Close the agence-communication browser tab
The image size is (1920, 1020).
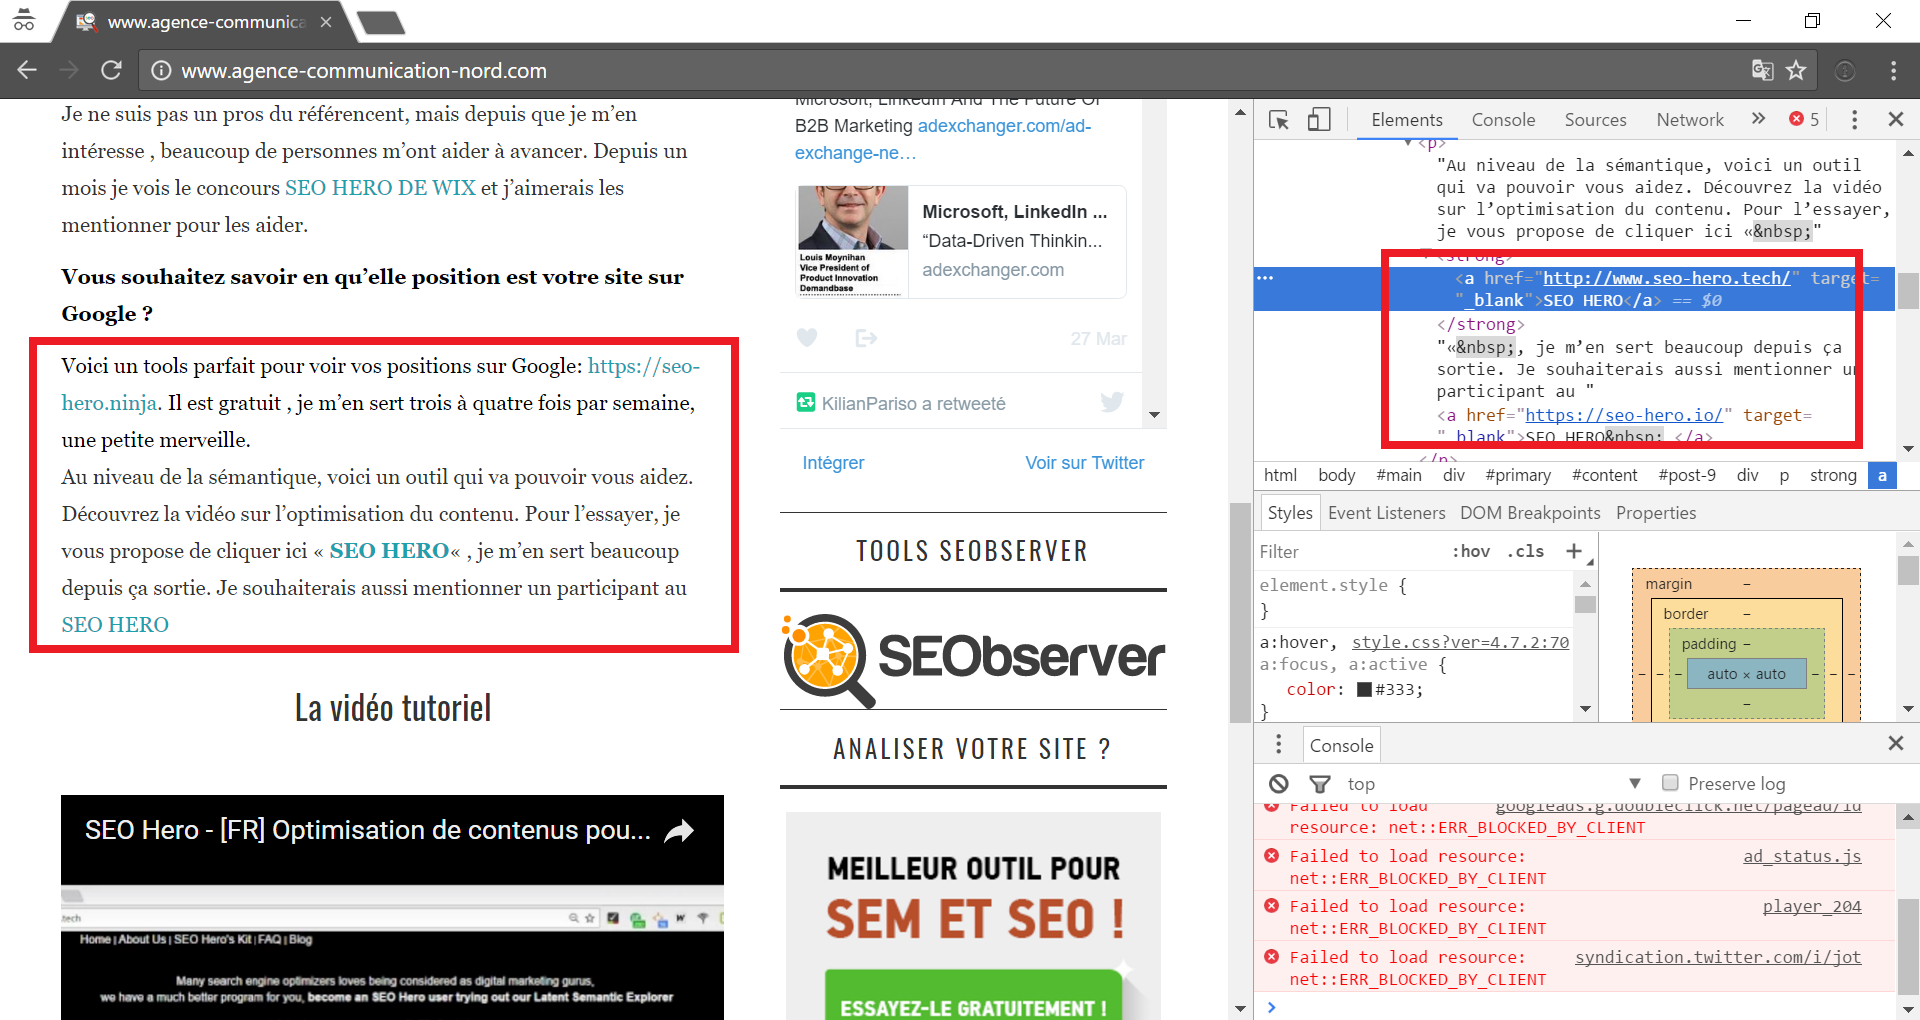326,22
